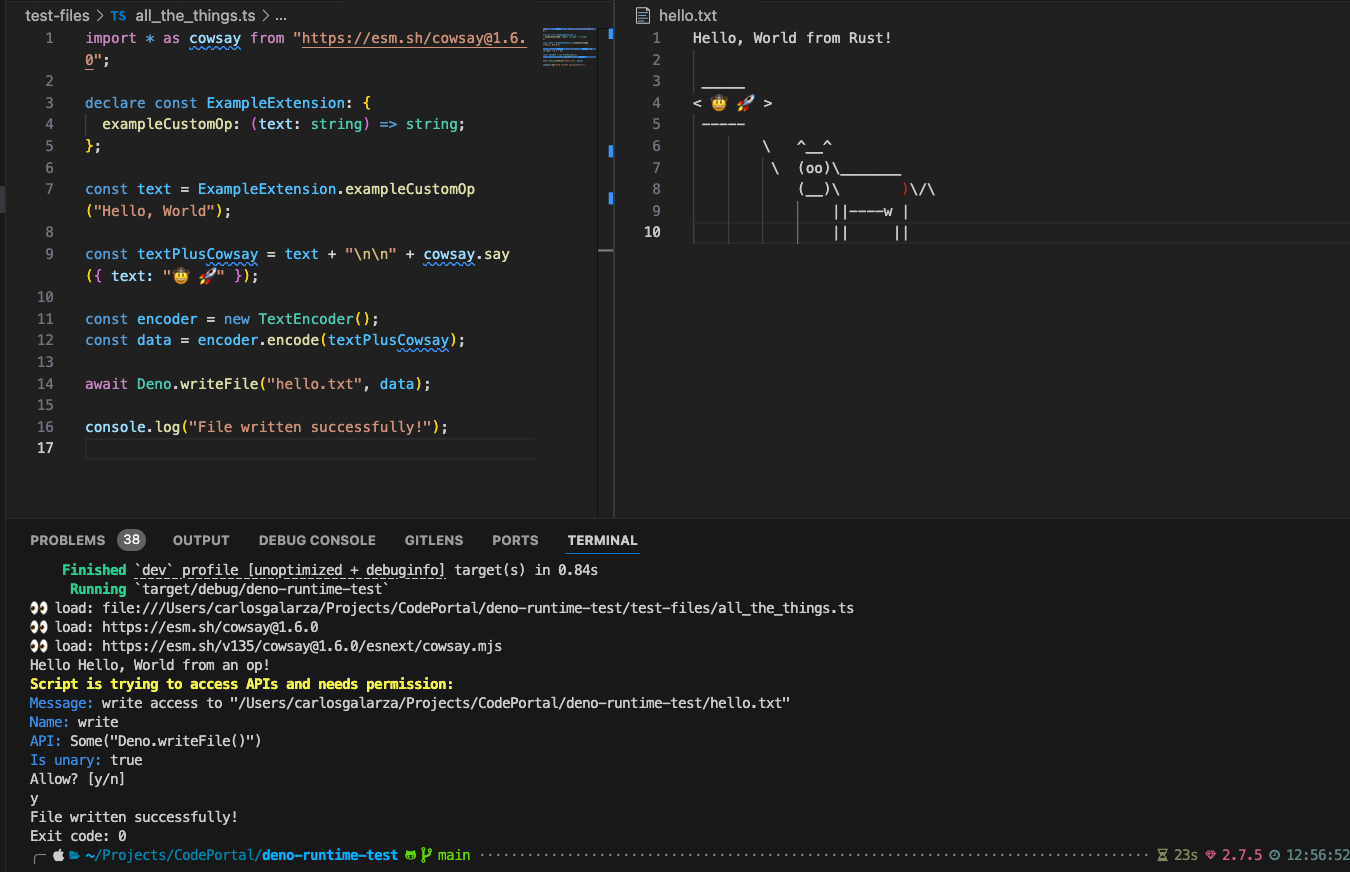Expand the breadcrumb chevron after all_the_things.ts
This screenshot has height=872, width=1350.
tap(265, 16)
